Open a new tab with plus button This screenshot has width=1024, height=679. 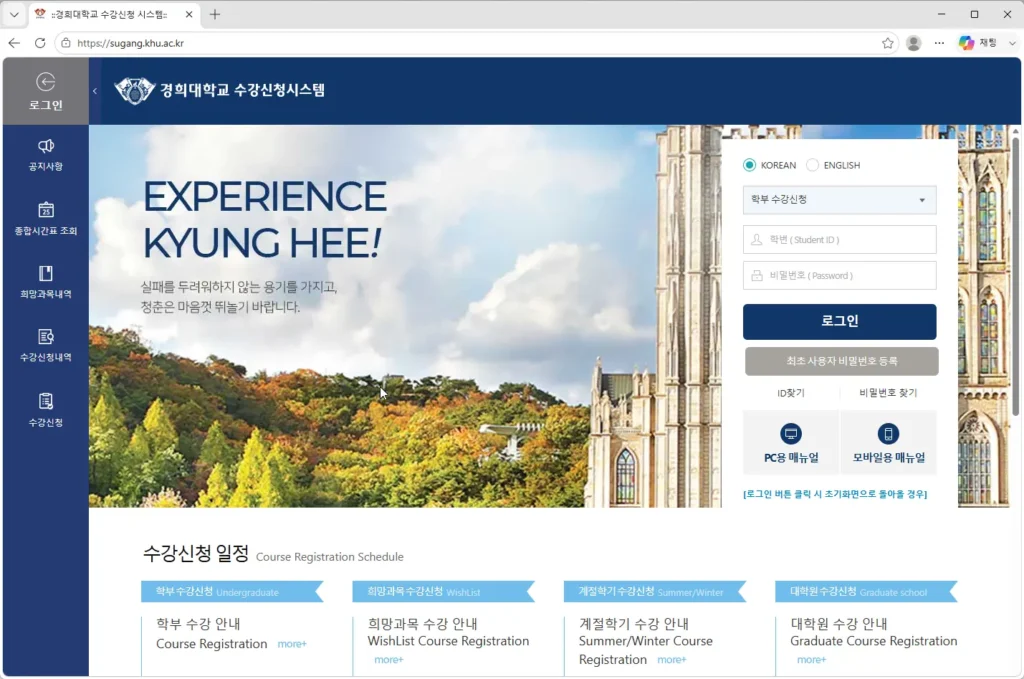tap(215, 14)
